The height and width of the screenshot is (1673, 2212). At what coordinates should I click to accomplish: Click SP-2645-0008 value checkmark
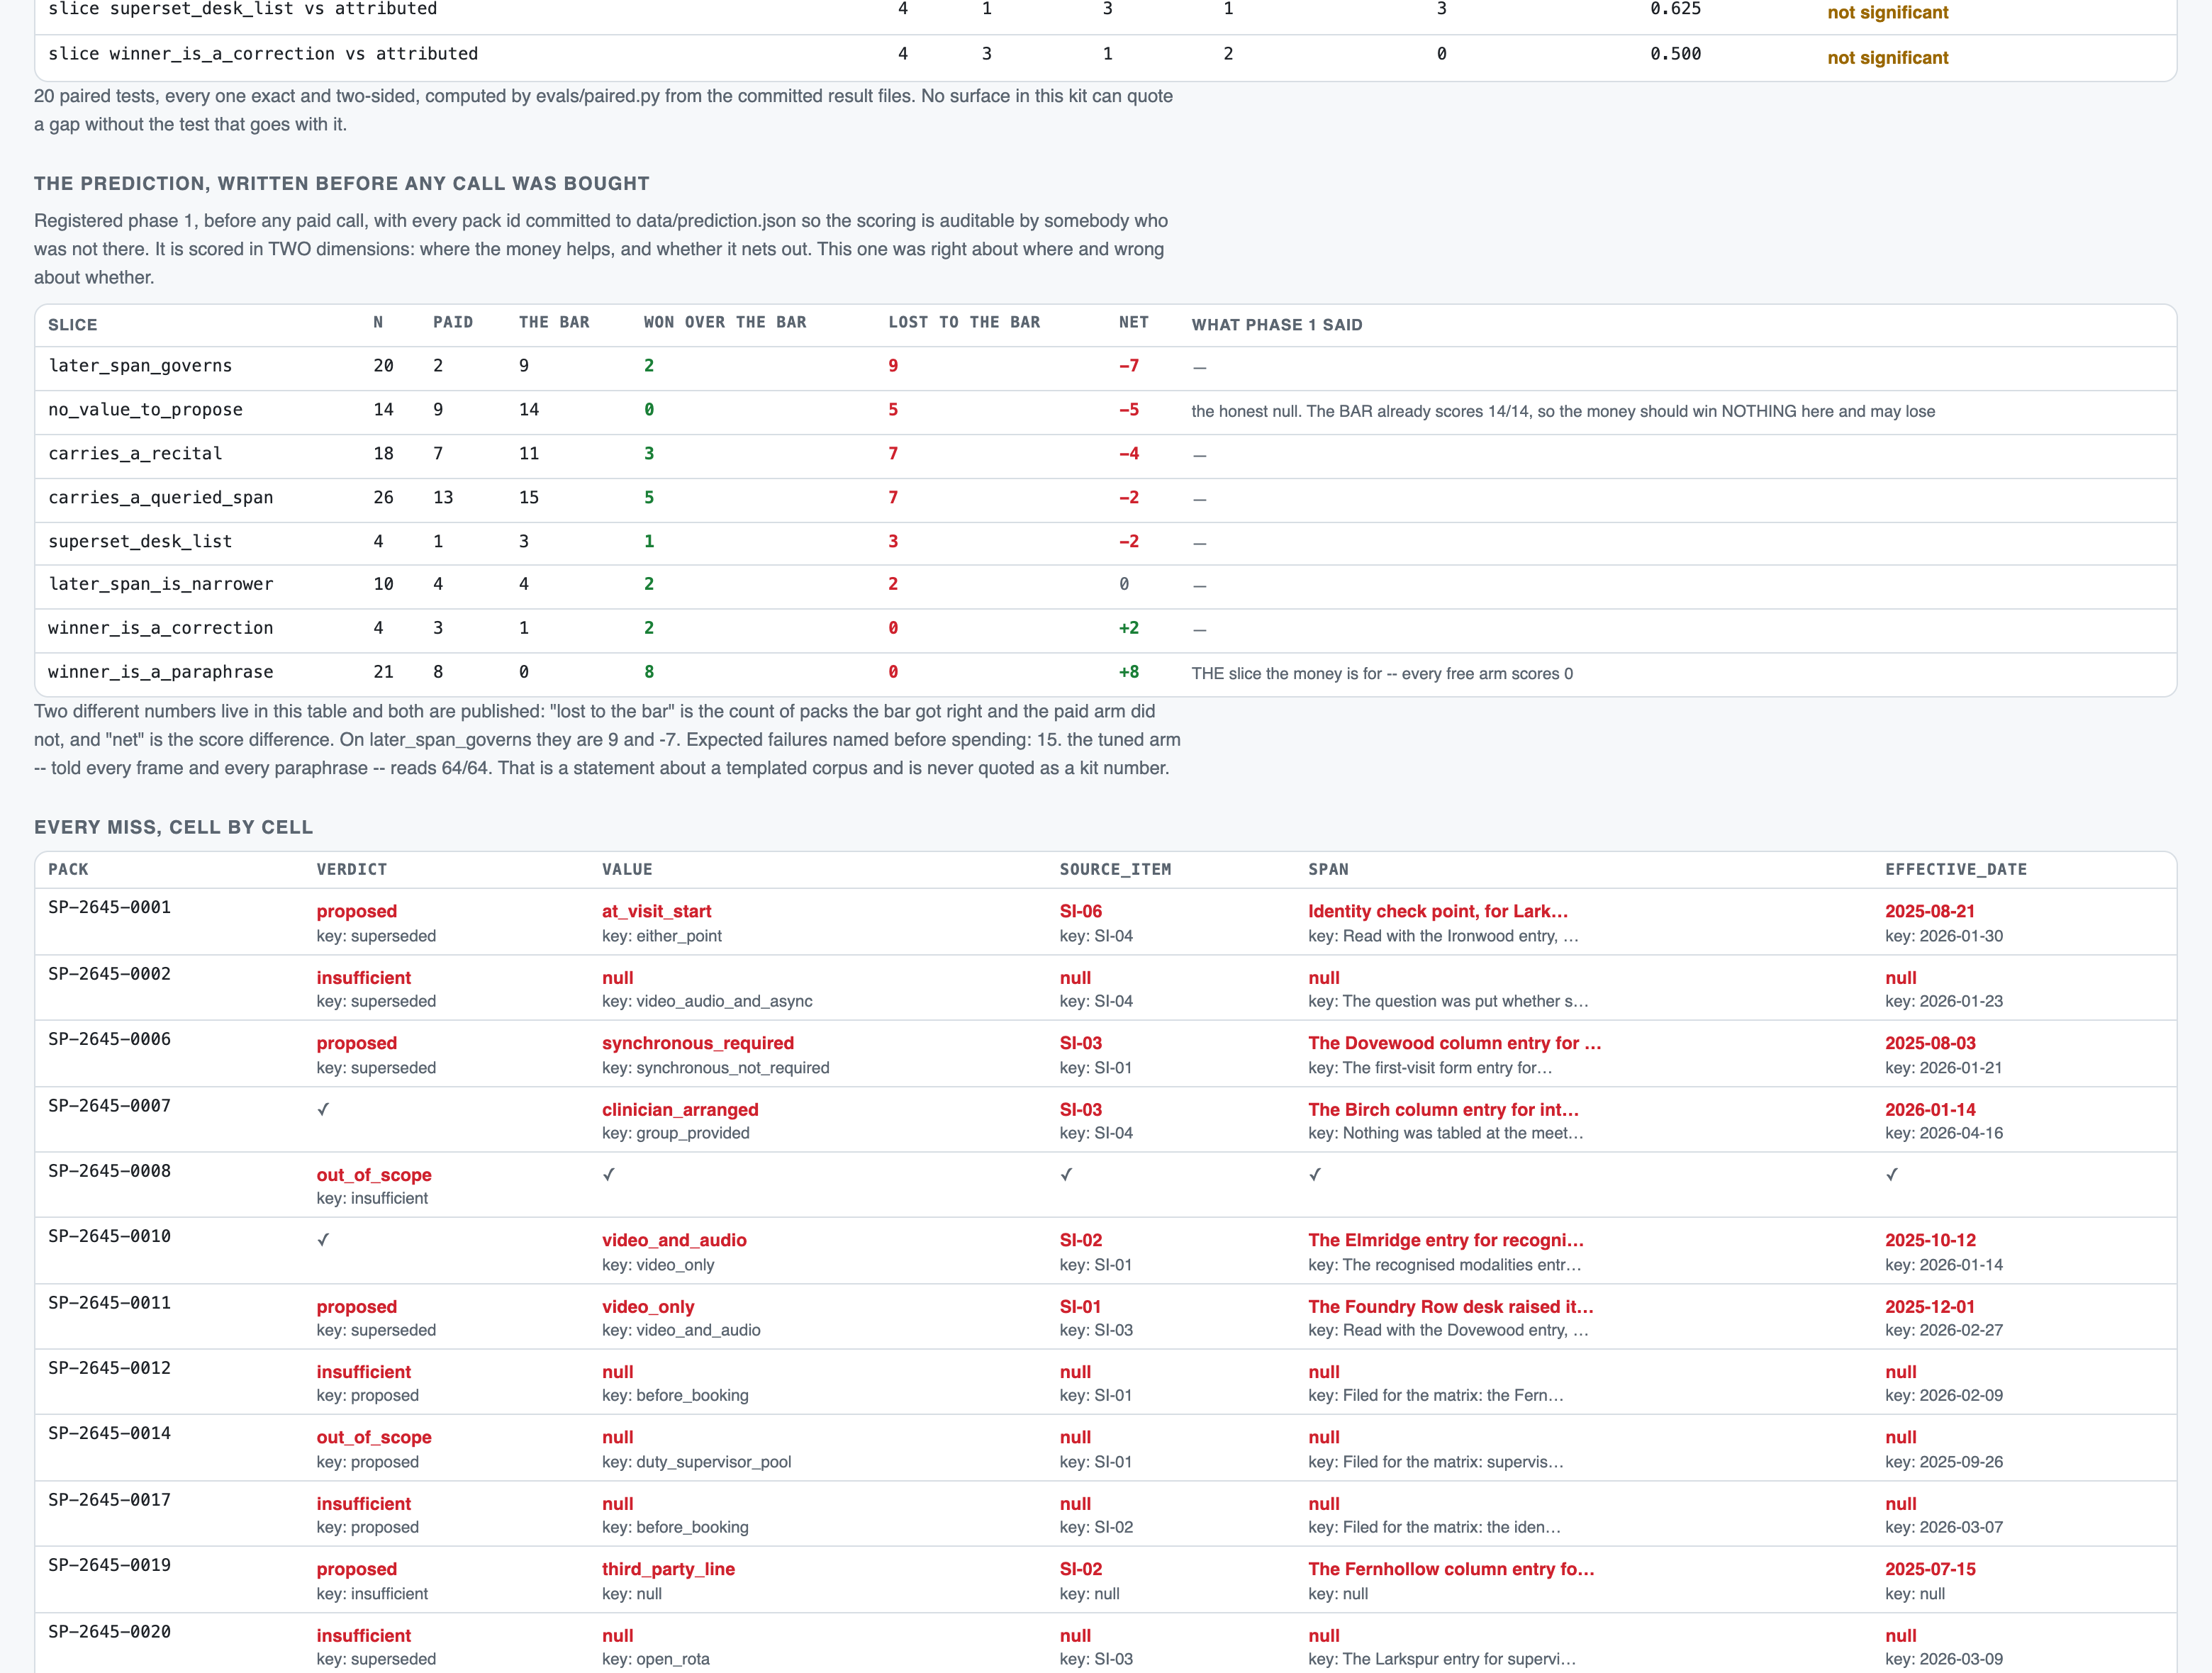pos(609,1175)
